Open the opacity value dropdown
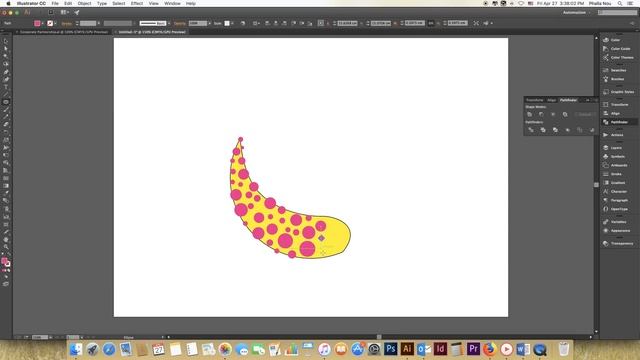640x360 pixels. click(x=210, y=23)
